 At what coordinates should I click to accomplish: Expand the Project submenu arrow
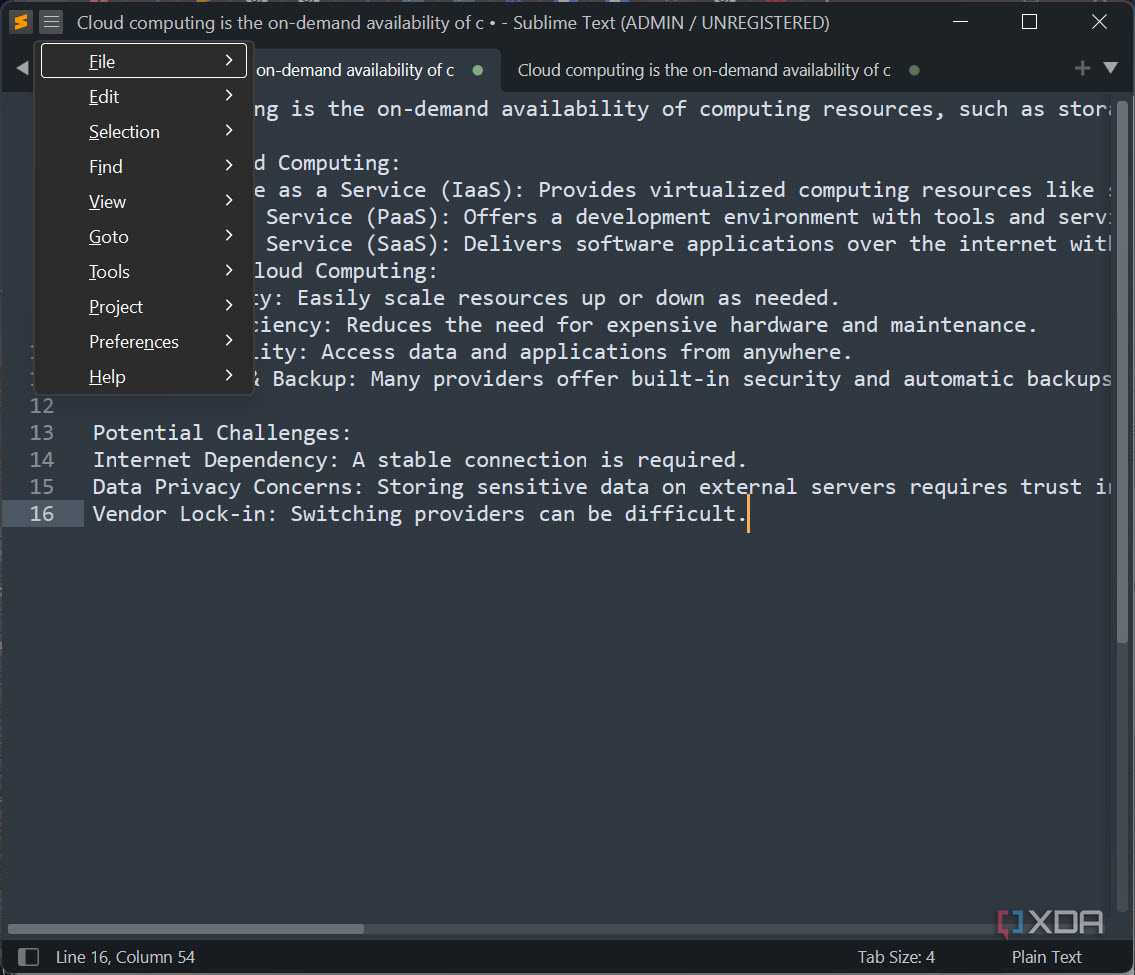pos(229,305)
